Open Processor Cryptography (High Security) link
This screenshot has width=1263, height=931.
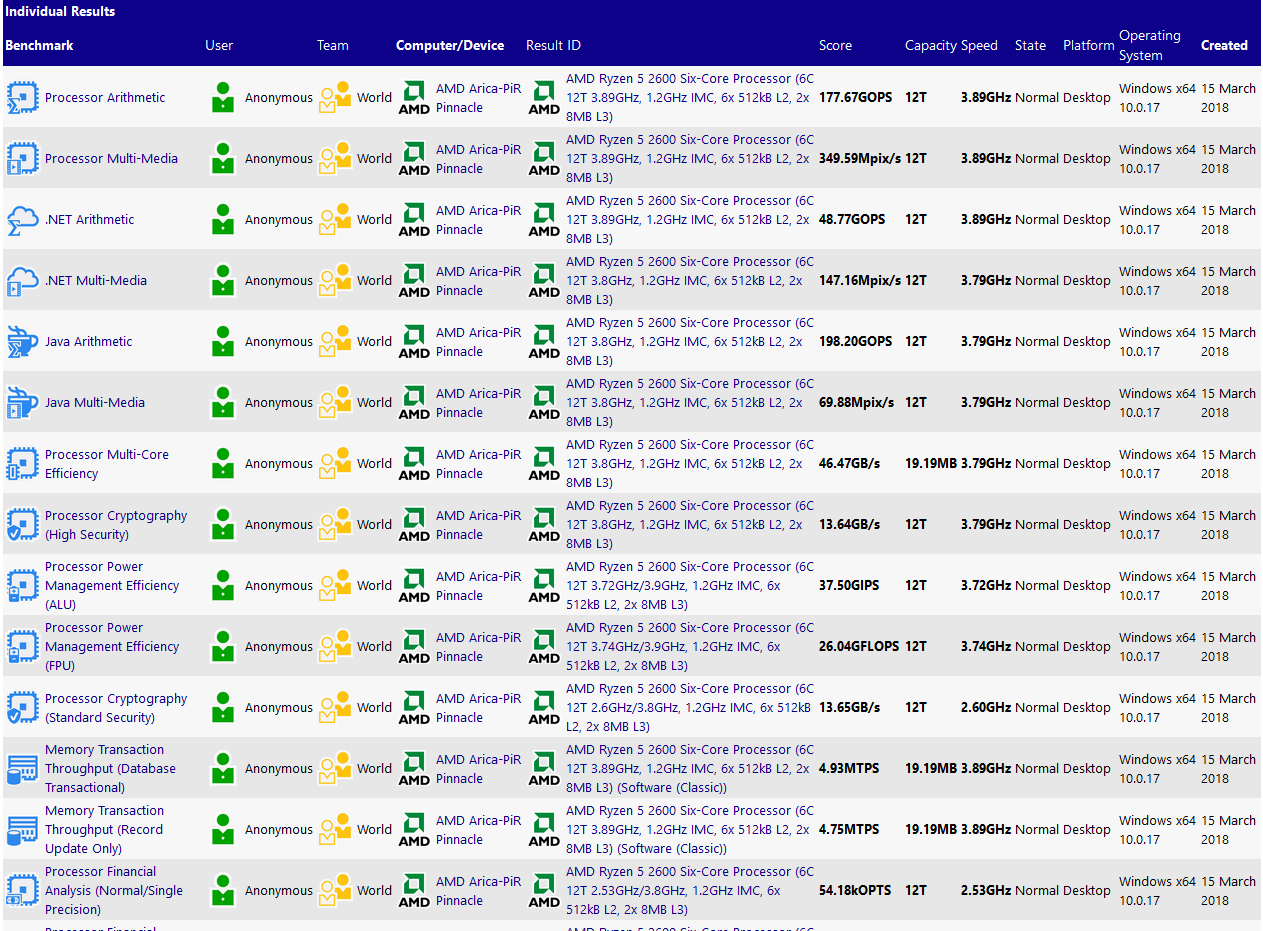tap(116, 525)
